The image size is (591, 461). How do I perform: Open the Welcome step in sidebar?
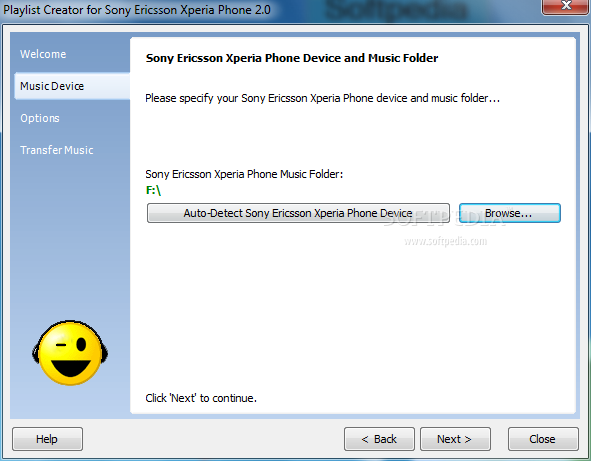click(43, 54)
